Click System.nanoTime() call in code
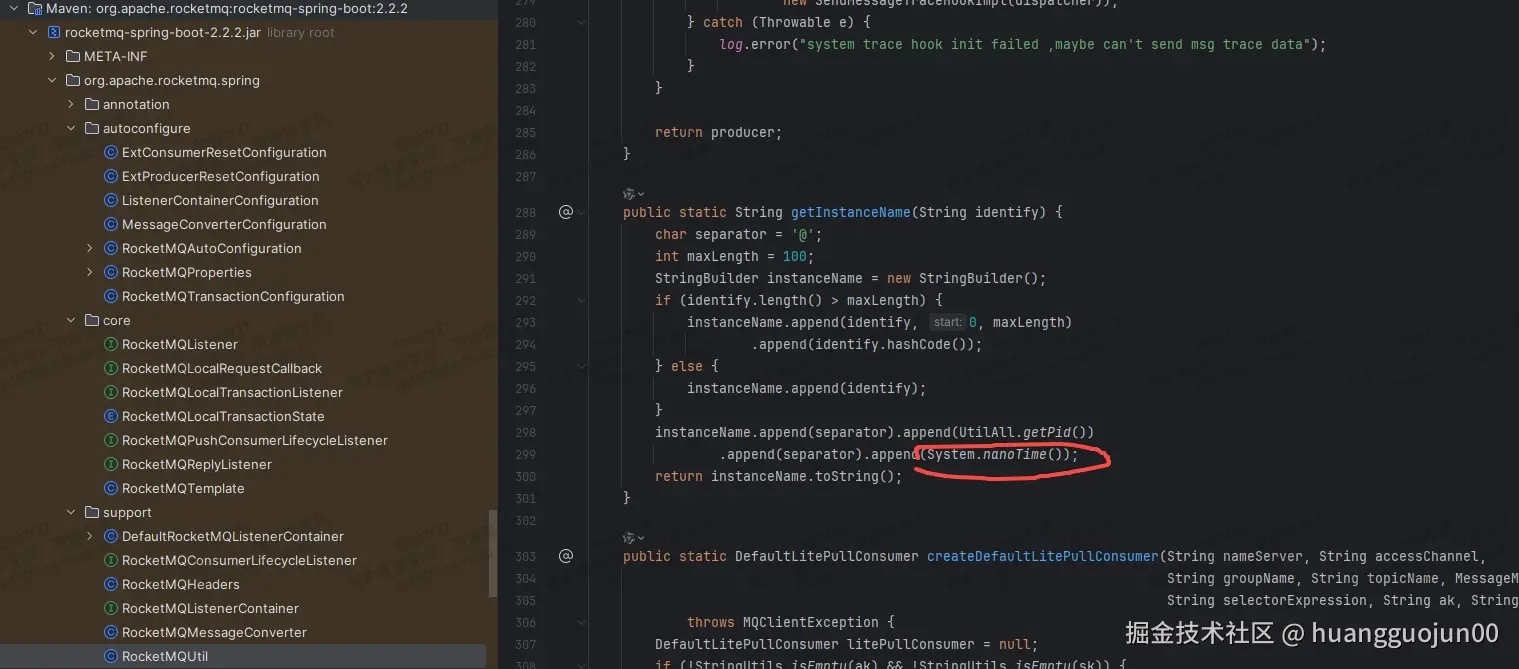The image size is (1519, 669). [998, 454]
